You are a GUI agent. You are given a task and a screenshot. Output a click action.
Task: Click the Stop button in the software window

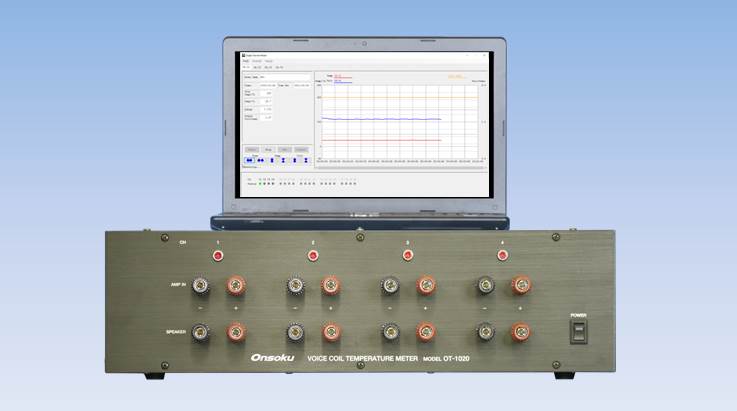point(268,150)
